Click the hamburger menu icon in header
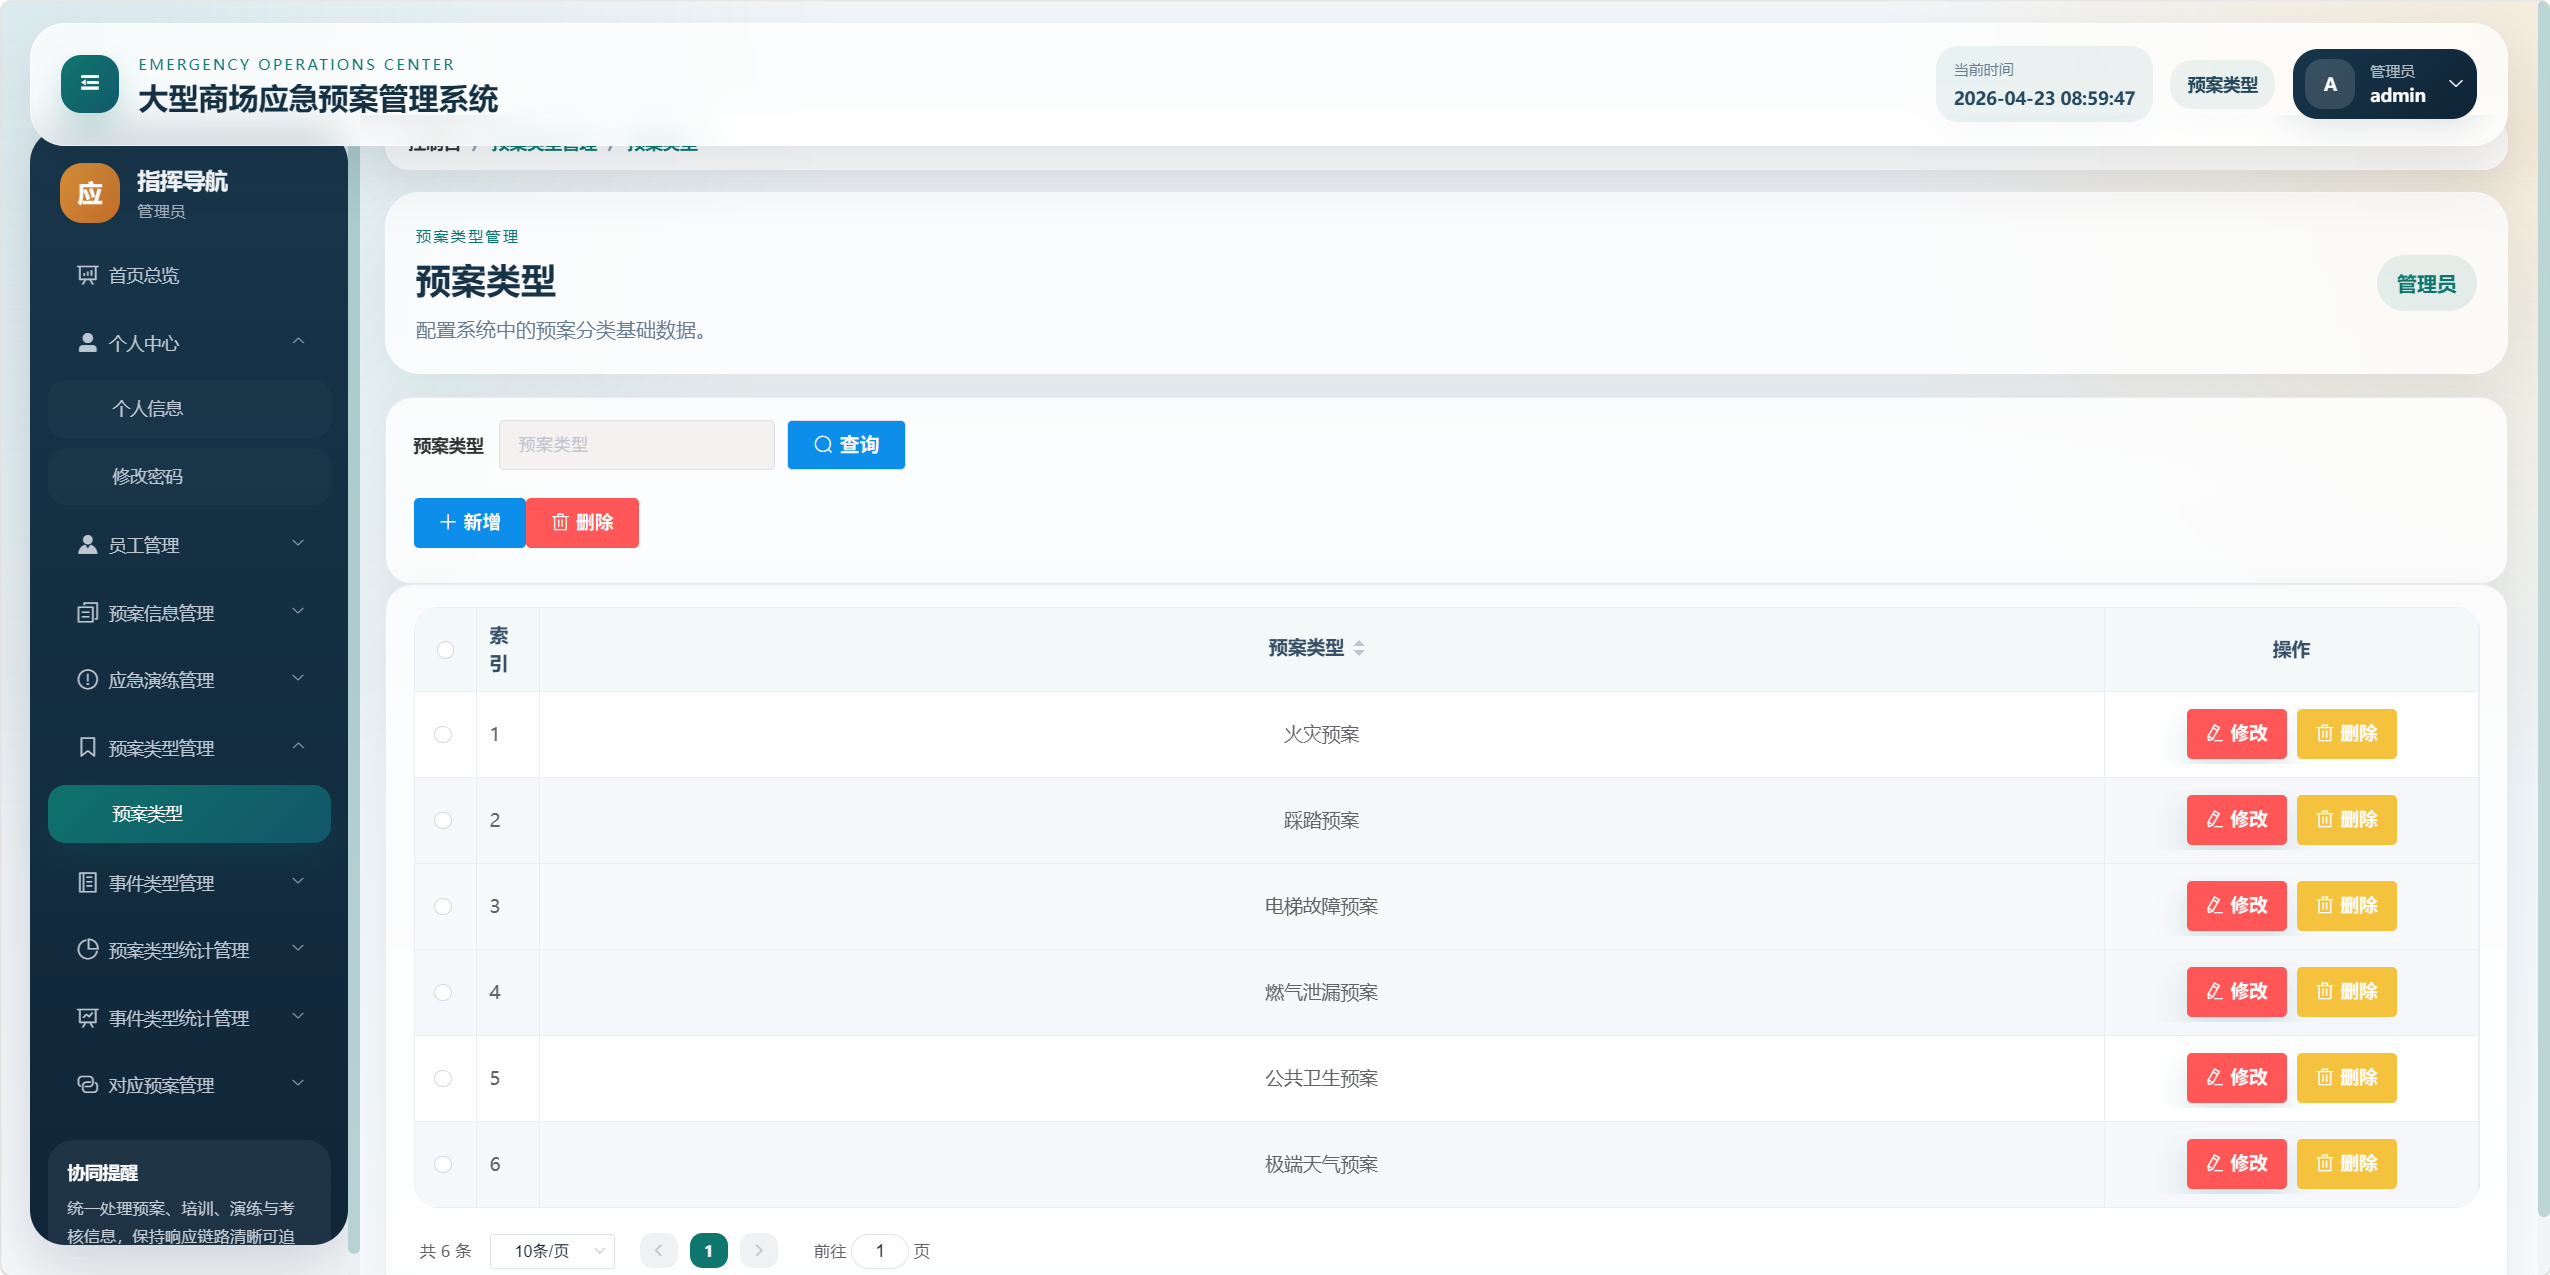The image size is (2550, 1275). pos(89,84)
